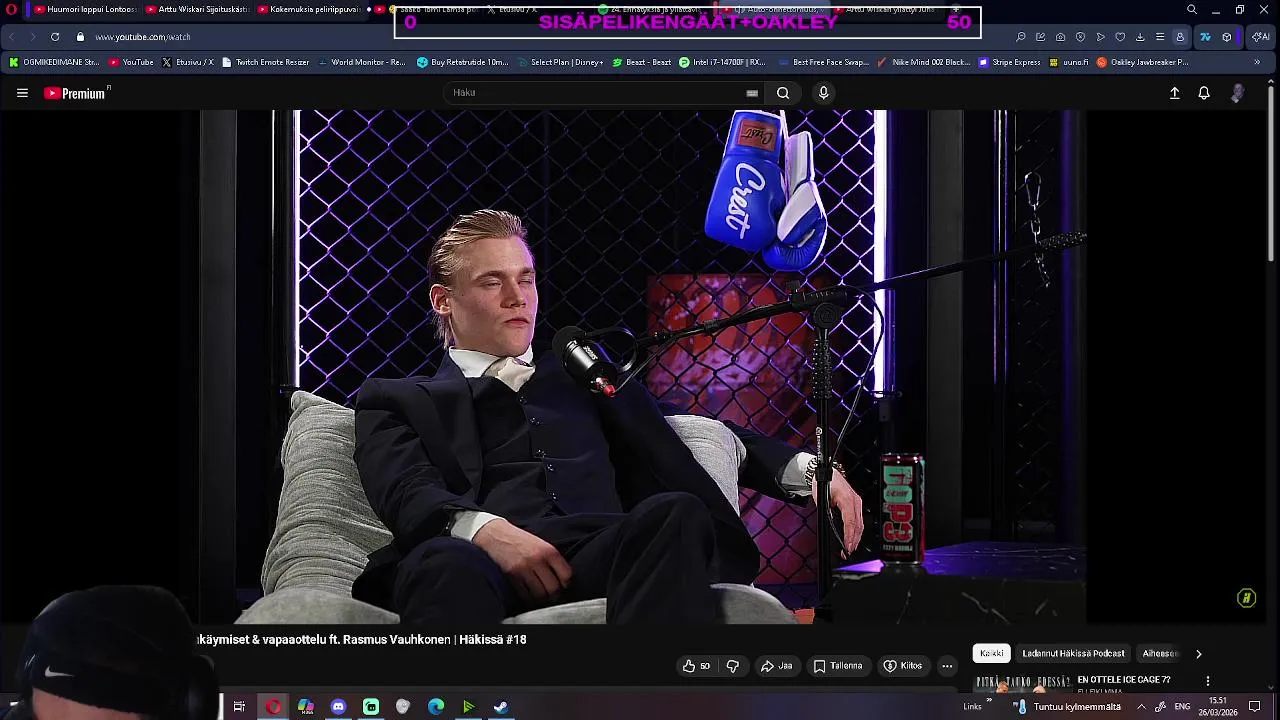Open more actions ellipsis under video

[x=947, y=666]
